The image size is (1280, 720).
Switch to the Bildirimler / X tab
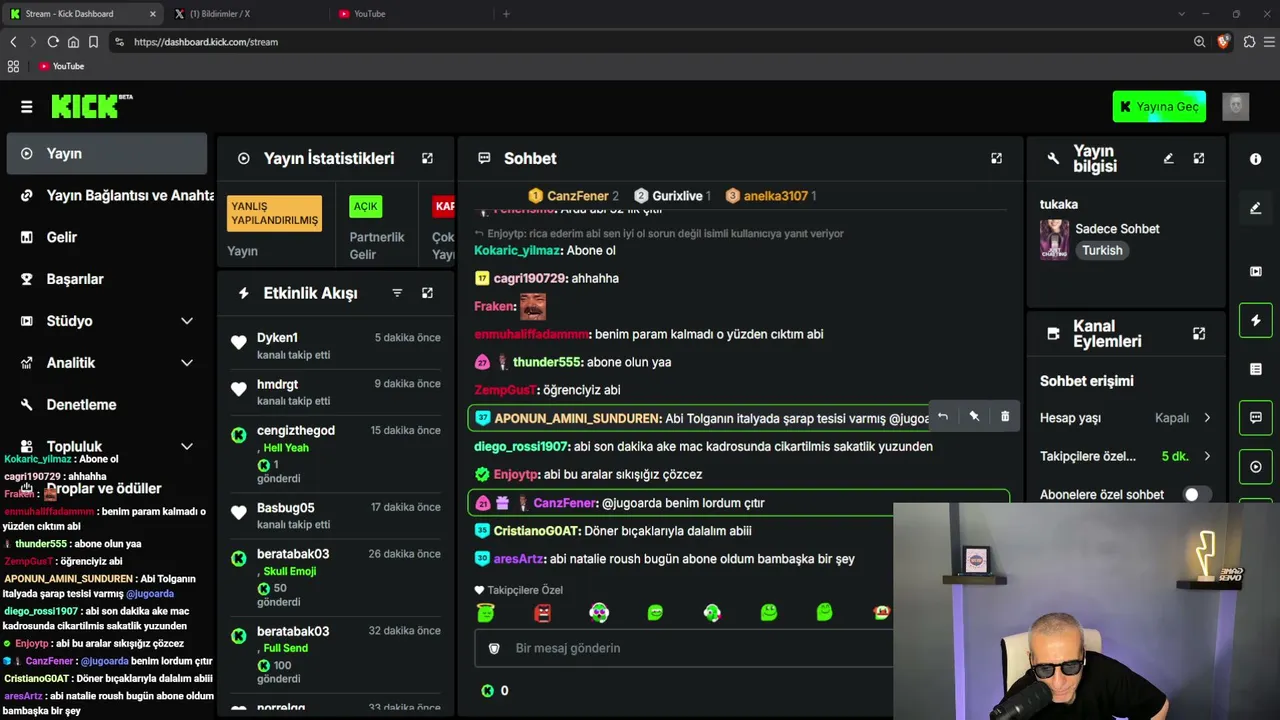(248, 14)
